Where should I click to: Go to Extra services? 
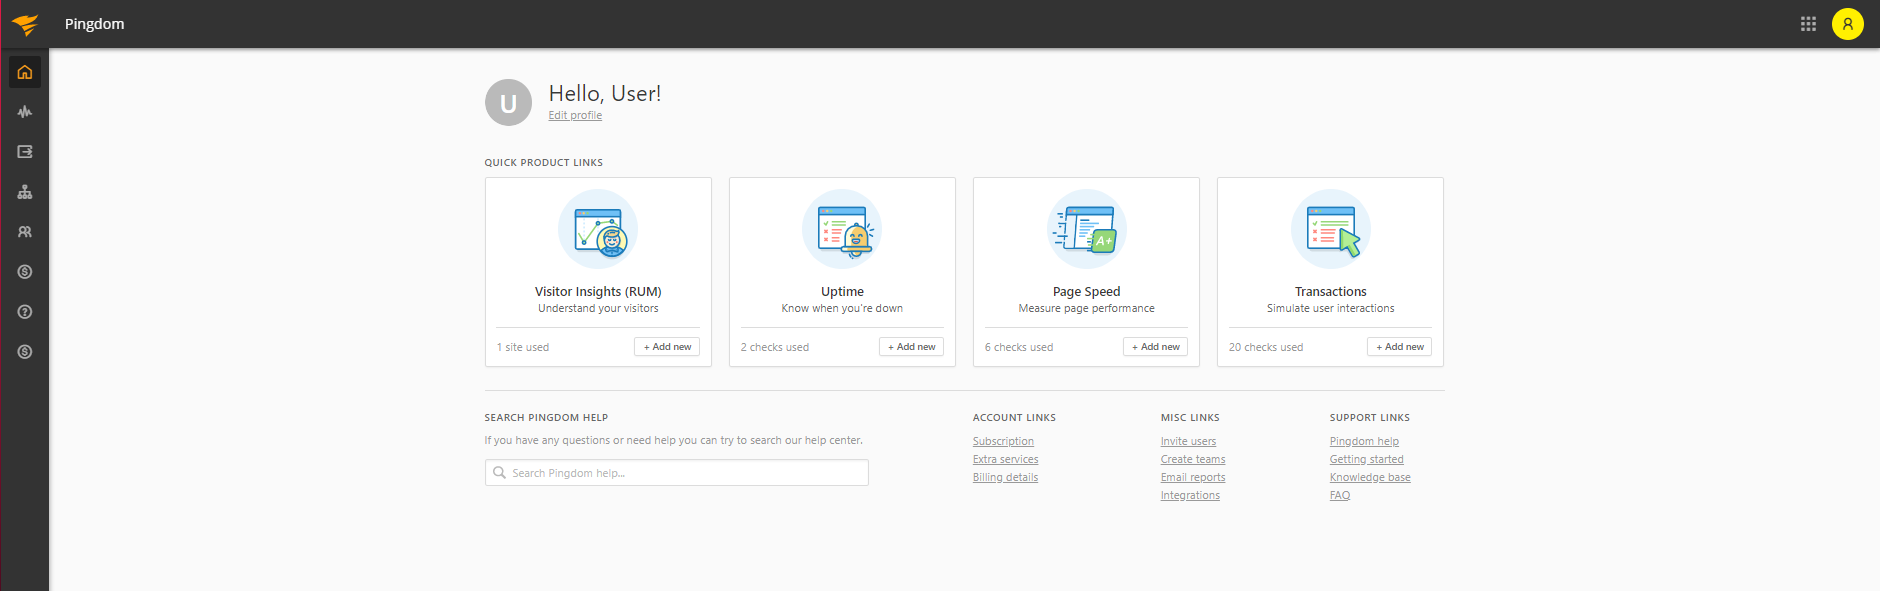click(x=1005, y=459)
